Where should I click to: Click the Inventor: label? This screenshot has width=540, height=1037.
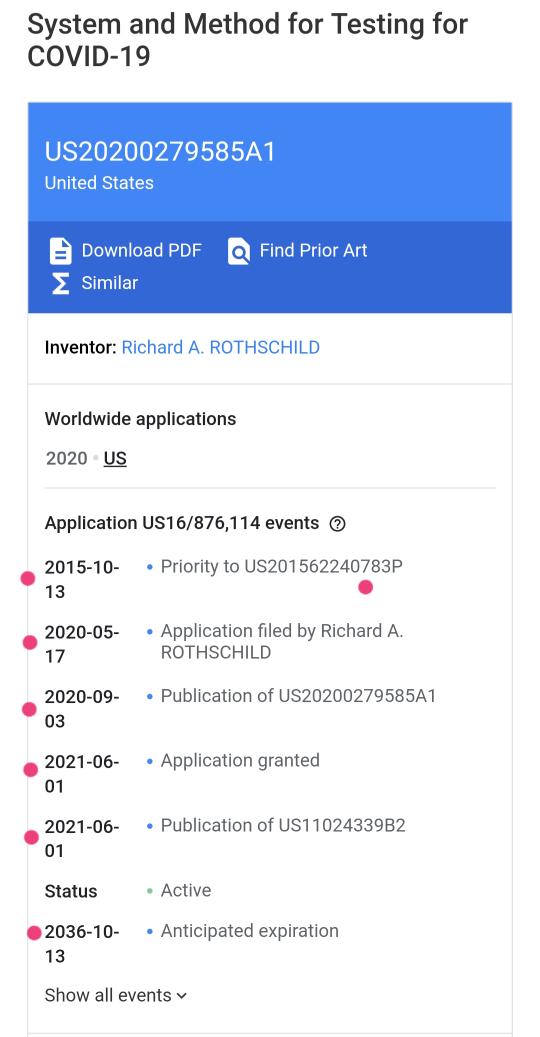point(81,347)
